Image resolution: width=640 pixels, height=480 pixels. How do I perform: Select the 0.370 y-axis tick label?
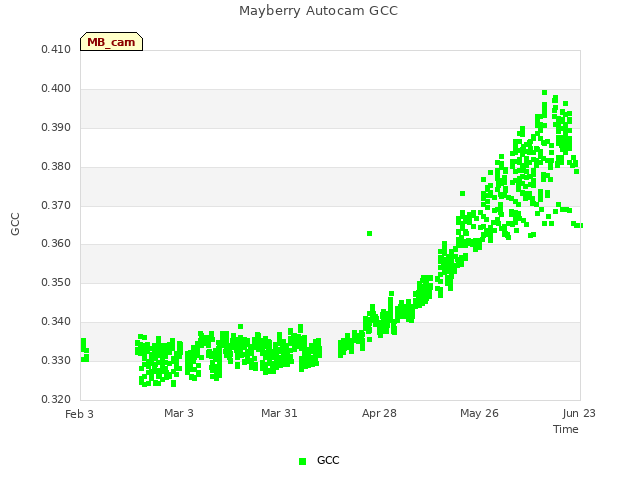pos(56,205)
